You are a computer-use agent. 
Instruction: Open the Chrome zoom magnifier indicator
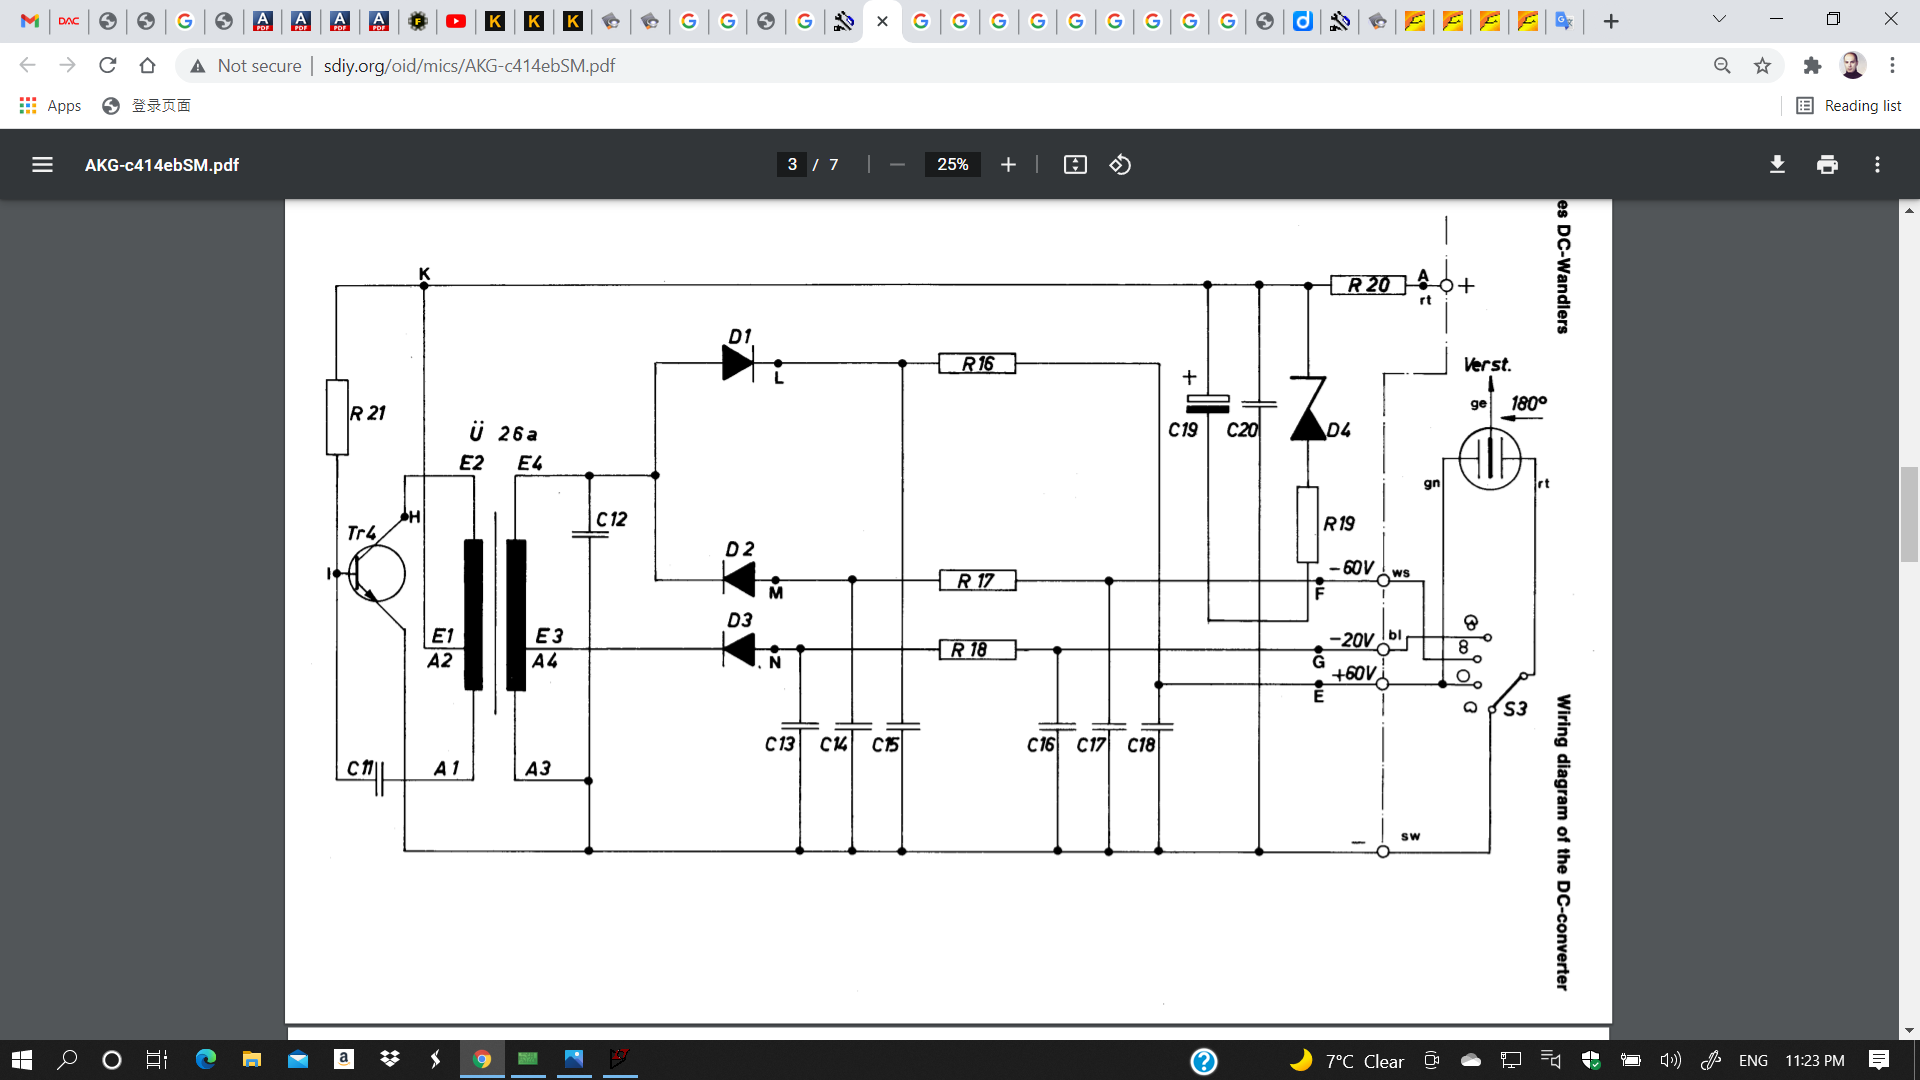(1722, 65)
